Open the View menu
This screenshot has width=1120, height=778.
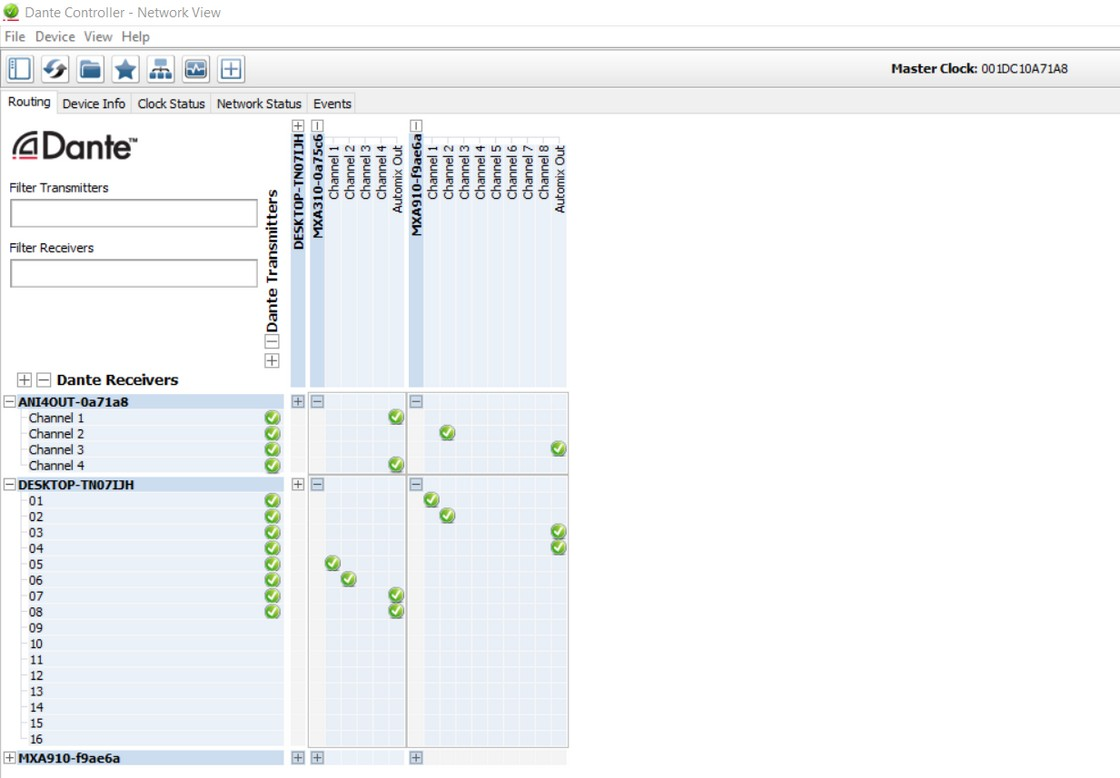pyautogui.click(x=98, y=36)
